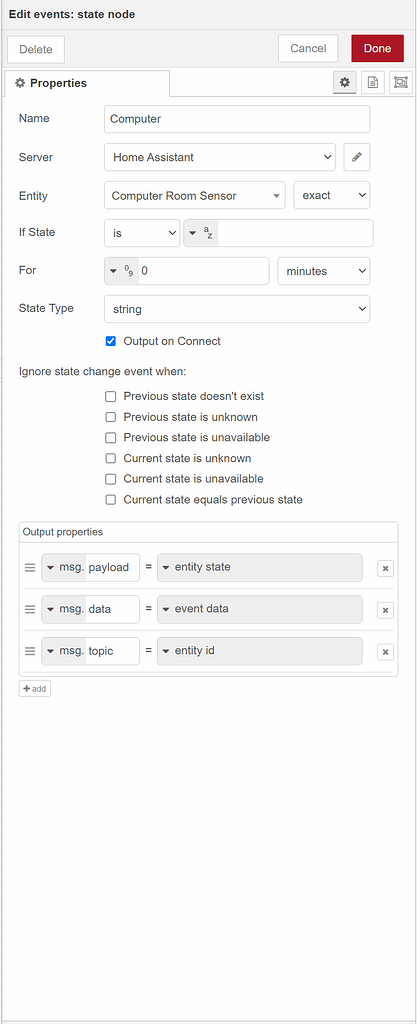
Task: Check Current state equals previous state
Action: pos(111,500)
